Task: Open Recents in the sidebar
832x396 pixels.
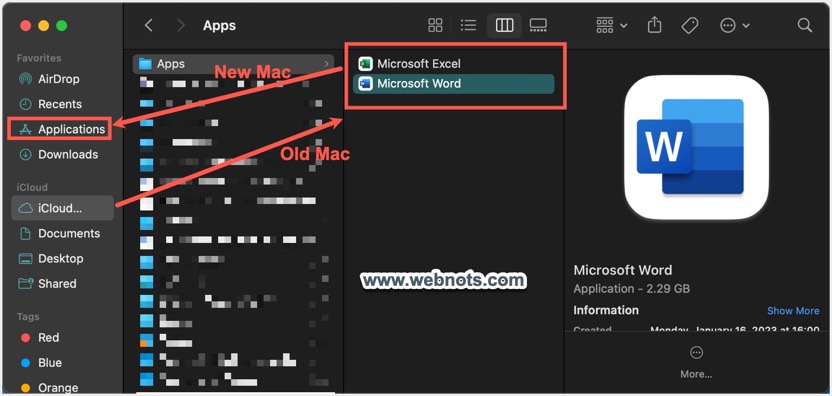Action: (x=50, y=104)
